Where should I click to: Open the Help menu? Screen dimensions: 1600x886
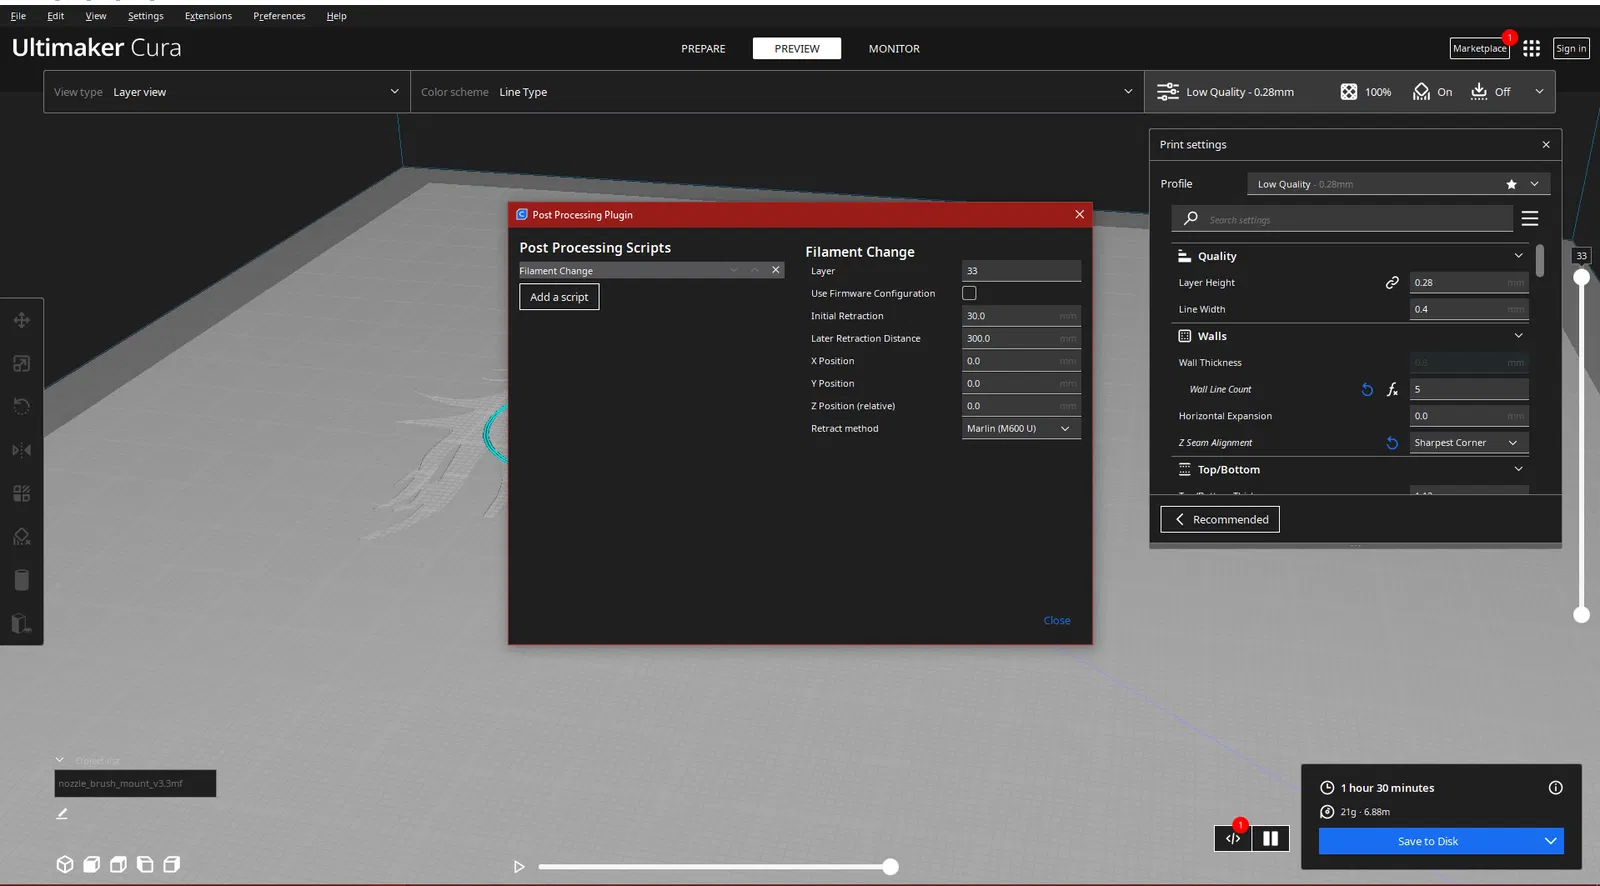(336, 16)
